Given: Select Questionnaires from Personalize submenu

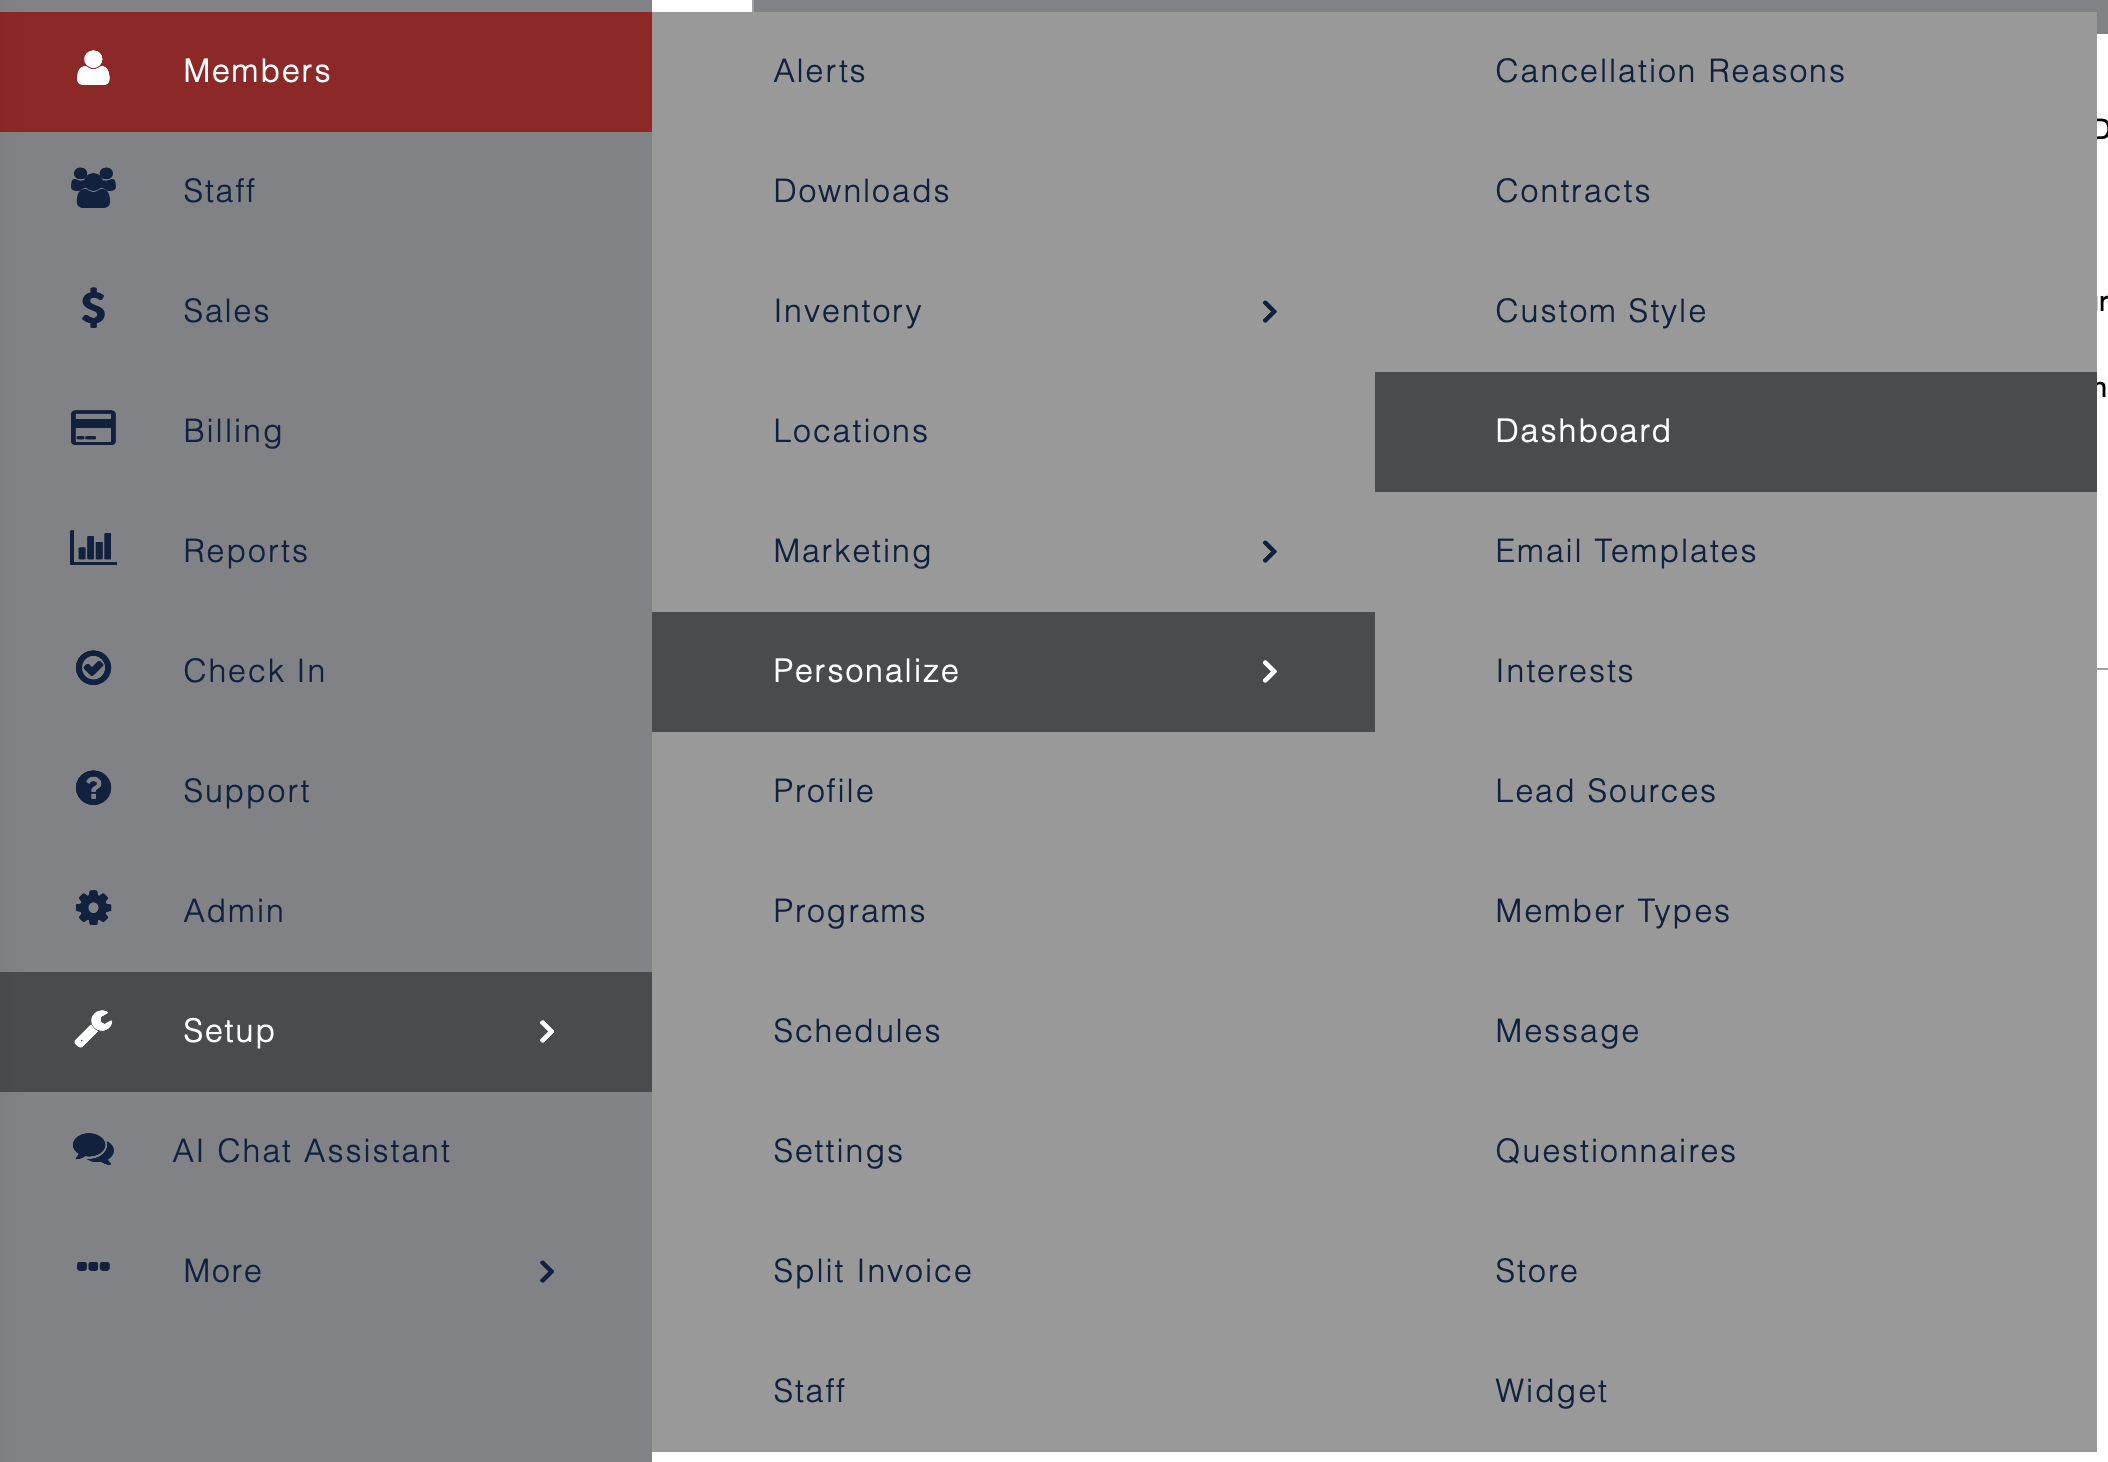Looking at the screenshot, I should 1615,1151.
